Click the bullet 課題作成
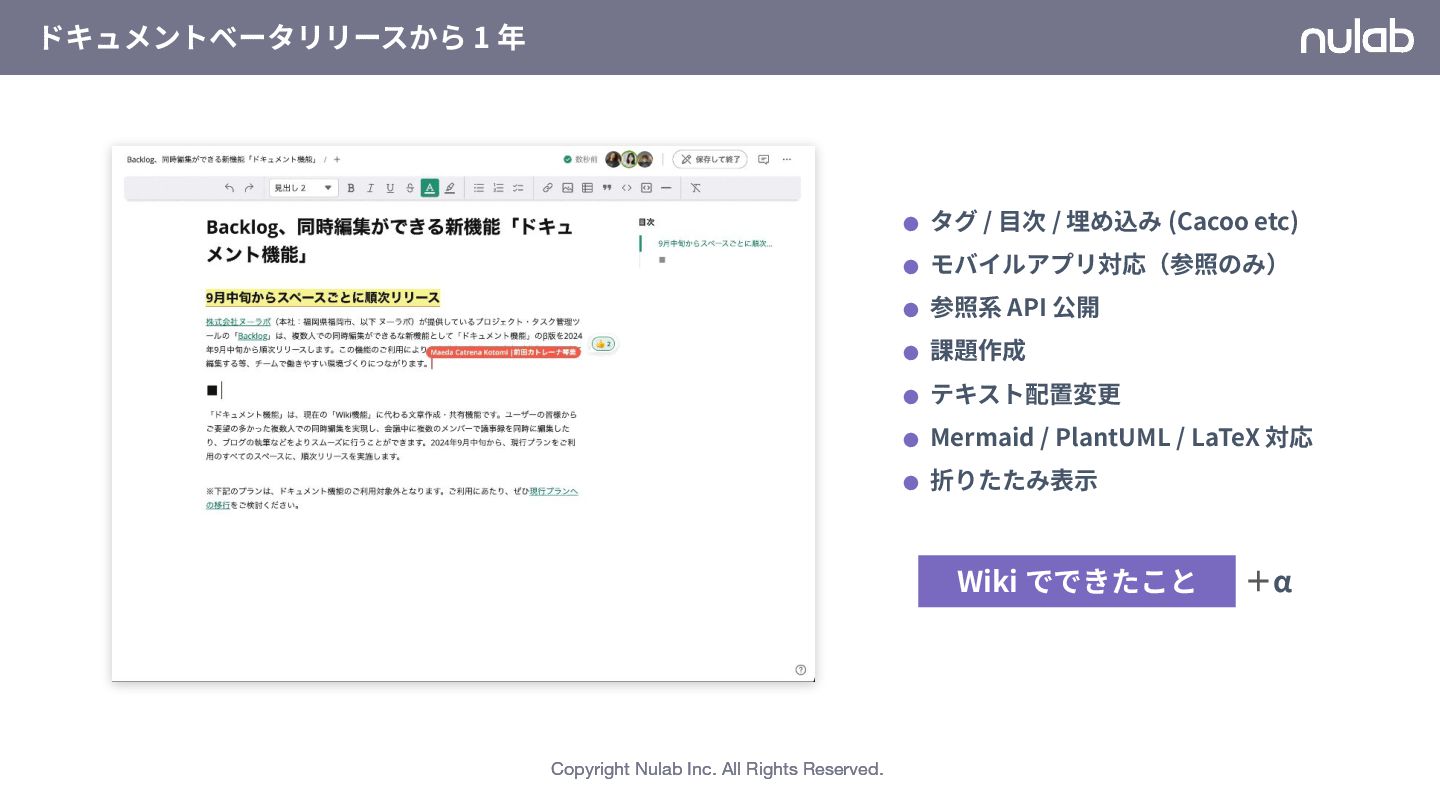Viewport: 1440px width, 810px height. coord(978,351)
